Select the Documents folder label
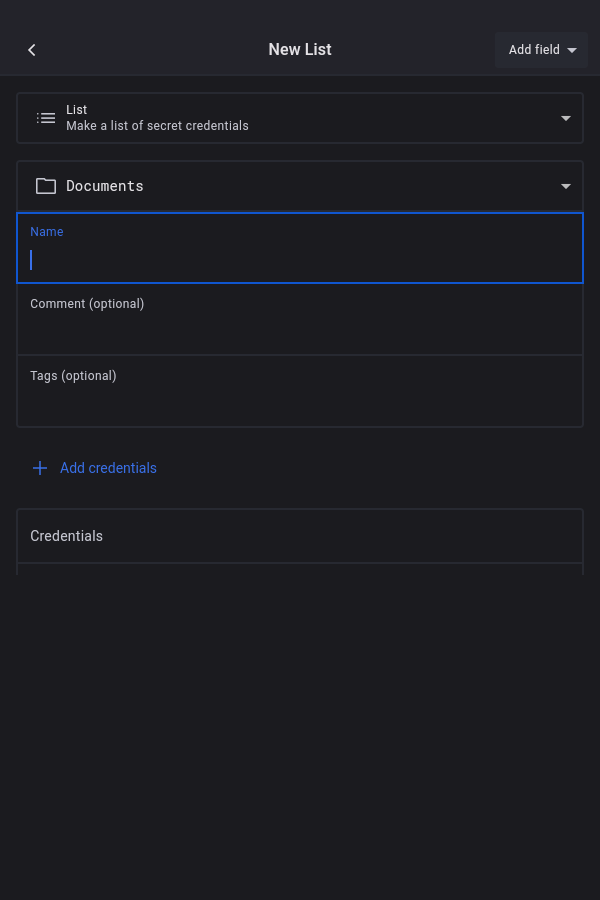 point(105,186)
